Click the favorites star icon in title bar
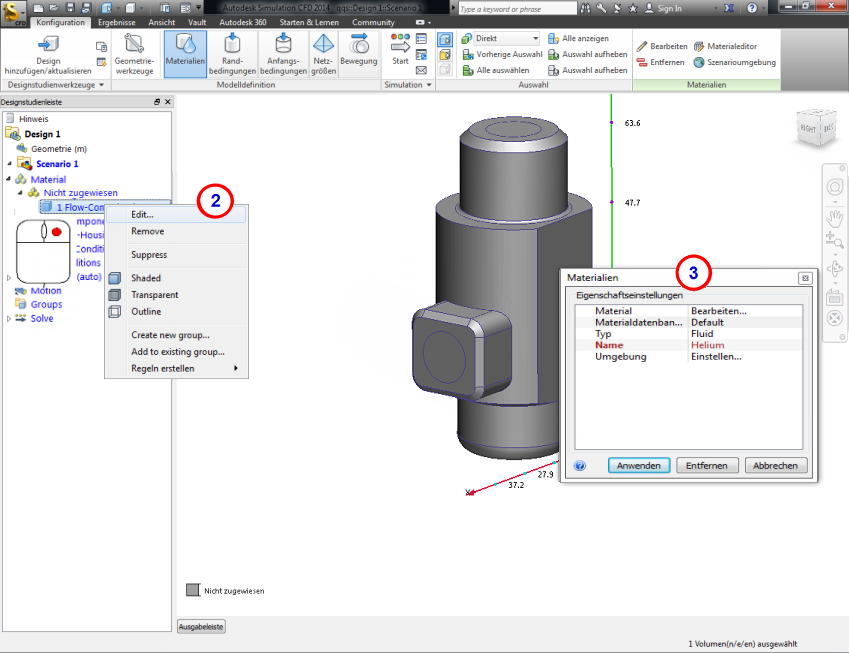849x653 pixels. click(x=632, y=8)
